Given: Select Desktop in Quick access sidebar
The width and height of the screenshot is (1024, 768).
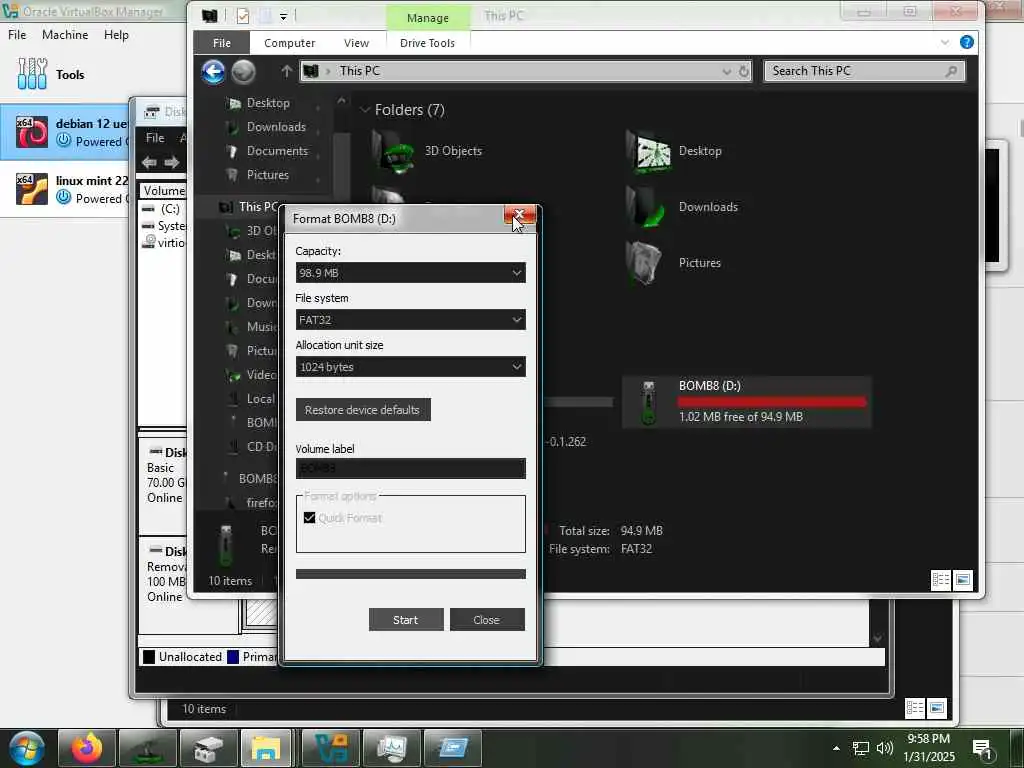Looking at the screenshot, I should (x=268, y=103).
